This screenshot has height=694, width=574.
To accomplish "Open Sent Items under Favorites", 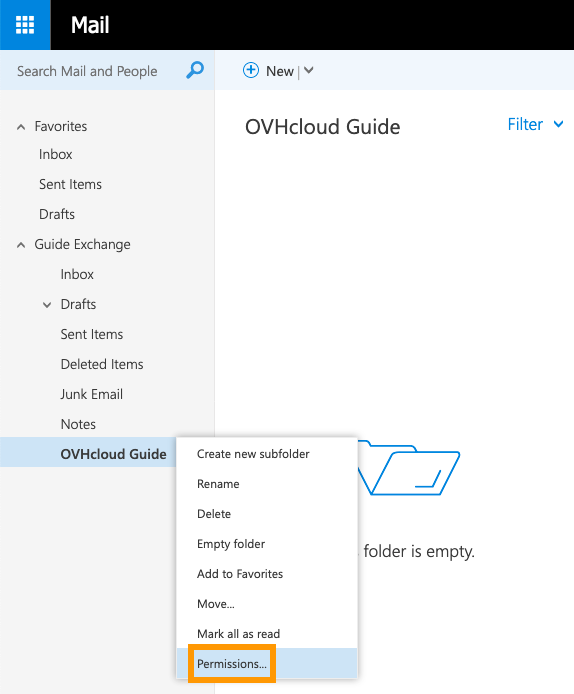I will pyautogui.click(x=70, y=184).
